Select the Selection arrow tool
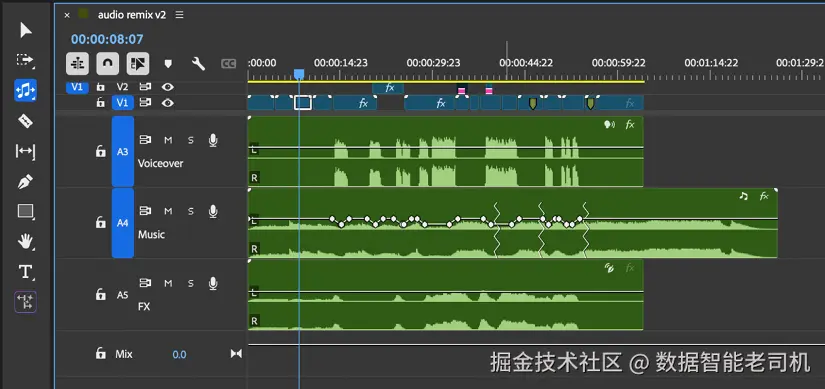The width and height of the screenshot is (825, 389). tap(25, 30)
